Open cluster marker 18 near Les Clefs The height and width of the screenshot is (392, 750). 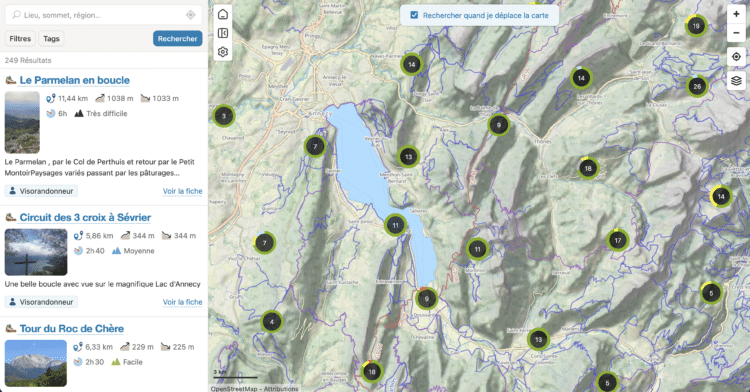pos(588,168)
